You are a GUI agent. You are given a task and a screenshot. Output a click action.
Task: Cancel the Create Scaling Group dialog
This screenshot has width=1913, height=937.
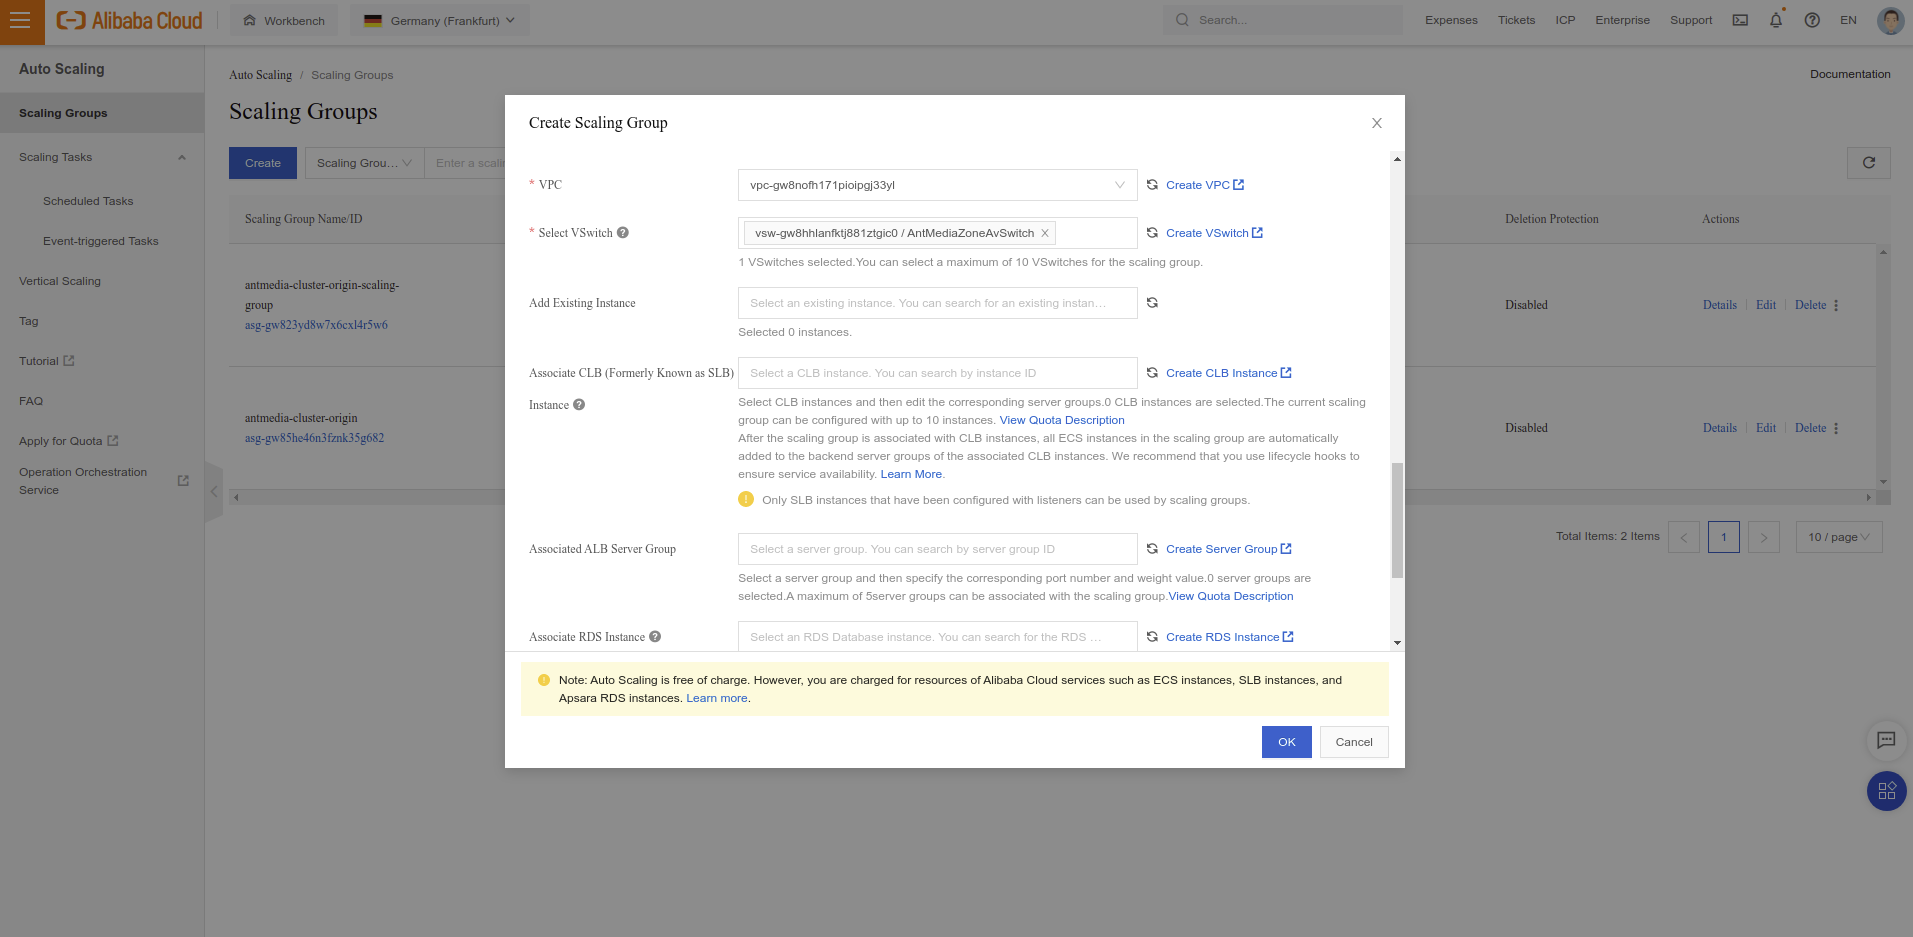point(1354,742)
